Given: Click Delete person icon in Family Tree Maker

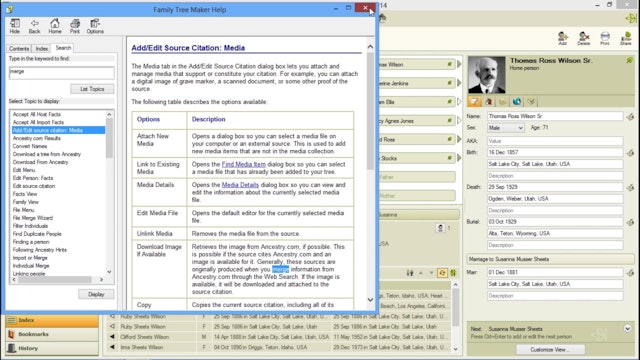Looking at the screenshot, I should (584, 38).
